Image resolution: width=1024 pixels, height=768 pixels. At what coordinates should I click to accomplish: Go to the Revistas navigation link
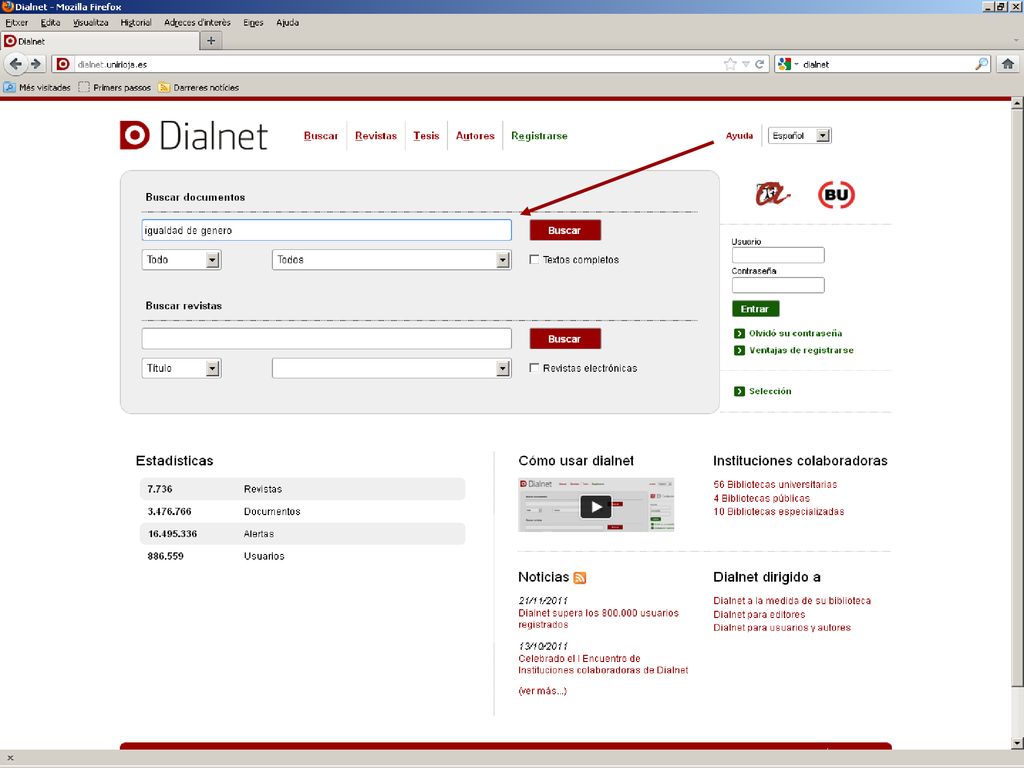376,136
